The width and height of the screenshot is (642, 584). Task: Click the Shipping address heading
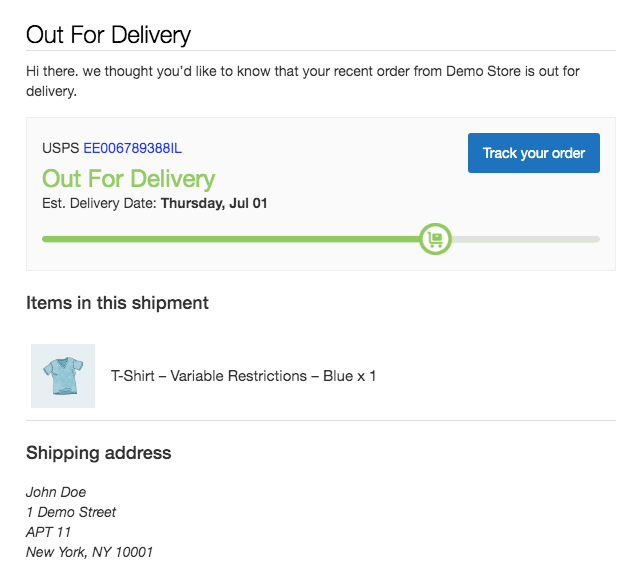98,453
